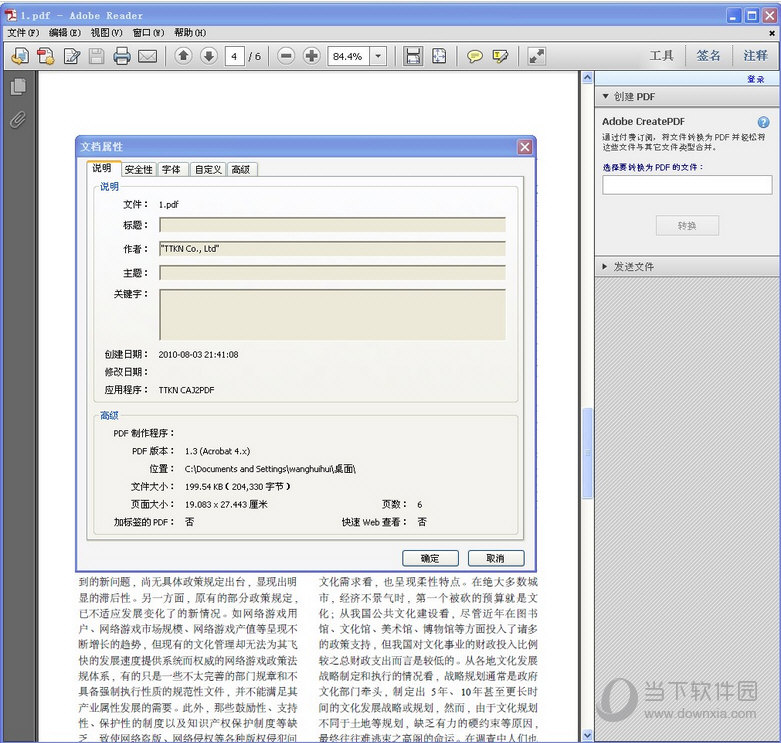Image resolution: width=781 pixels, height=743 pixels.
Task: Expand the 发送文件 panel section
Action: click(605, 266)
